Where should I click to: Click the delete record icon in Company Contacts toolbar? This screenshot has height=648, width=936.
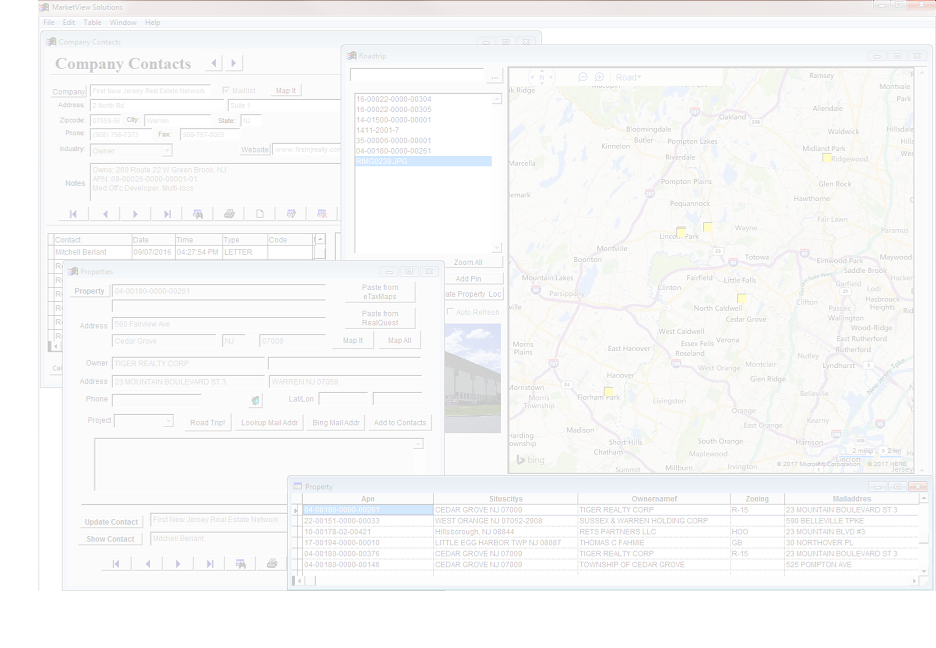point(322,214)
